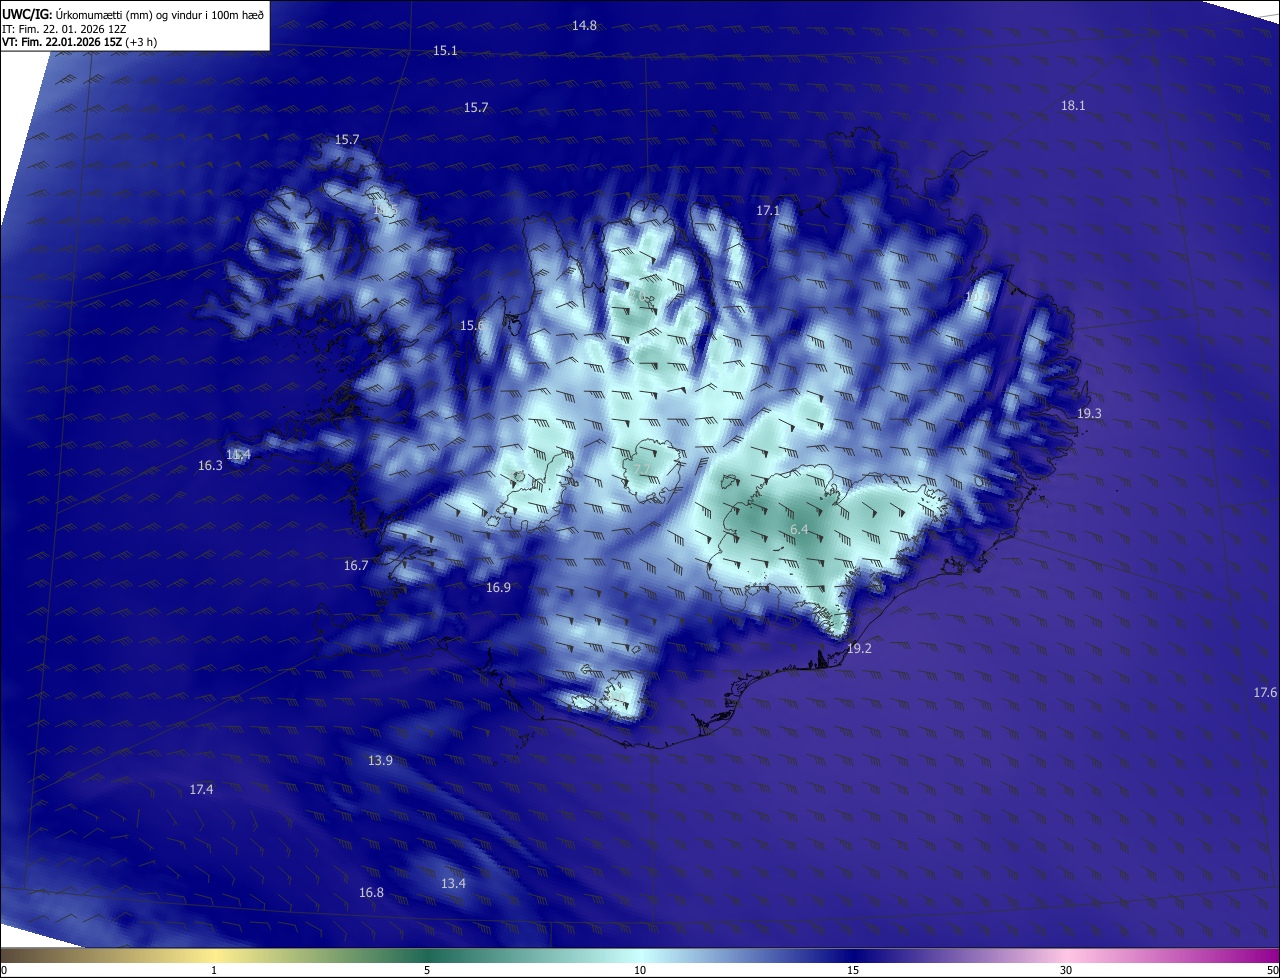This screenshot has width=1280, height=978.
Task: Select the 16.8 value label
Action: pyautogui.click(x=371, y=892)
